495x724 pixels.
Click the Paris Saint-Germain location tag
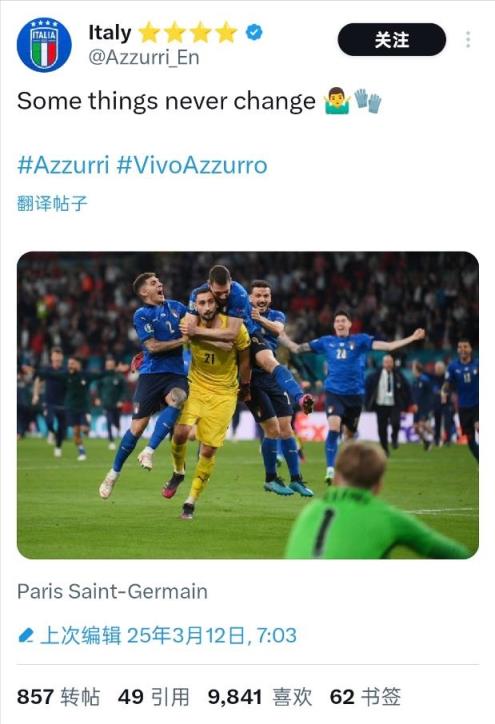pyautogui.click(x=112, y=591)
